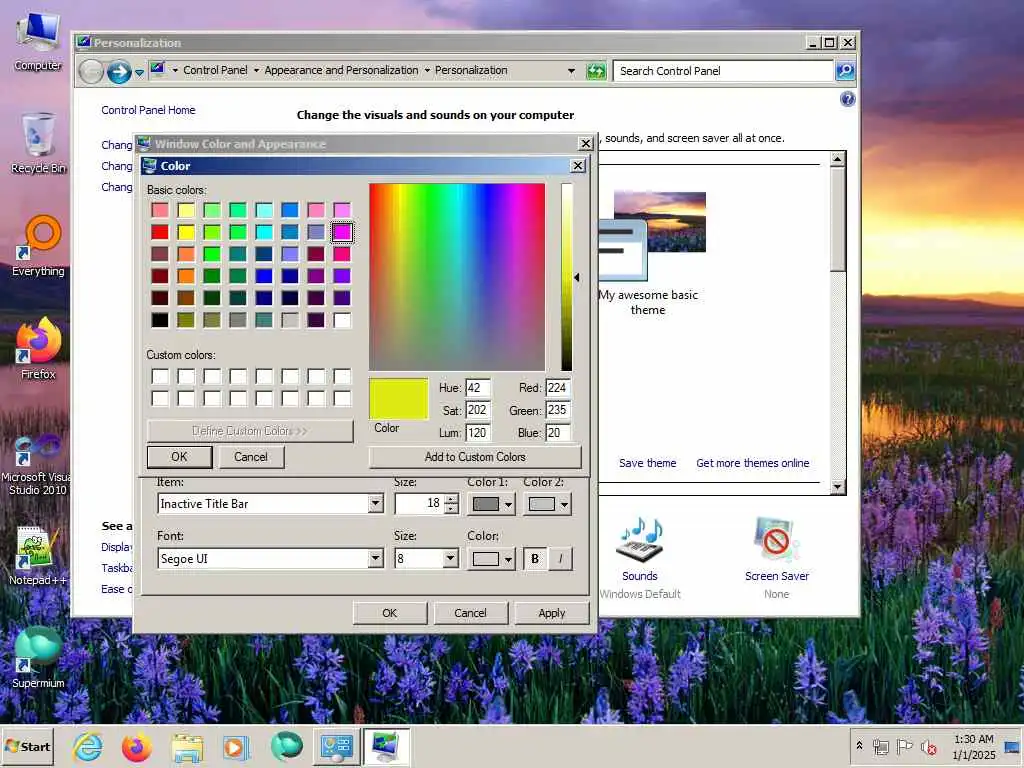Image resolution: width=1024 pixels, height=768 pixels.
Task: Pick the white basic color swatch
Action: click(x=342, y=320)
